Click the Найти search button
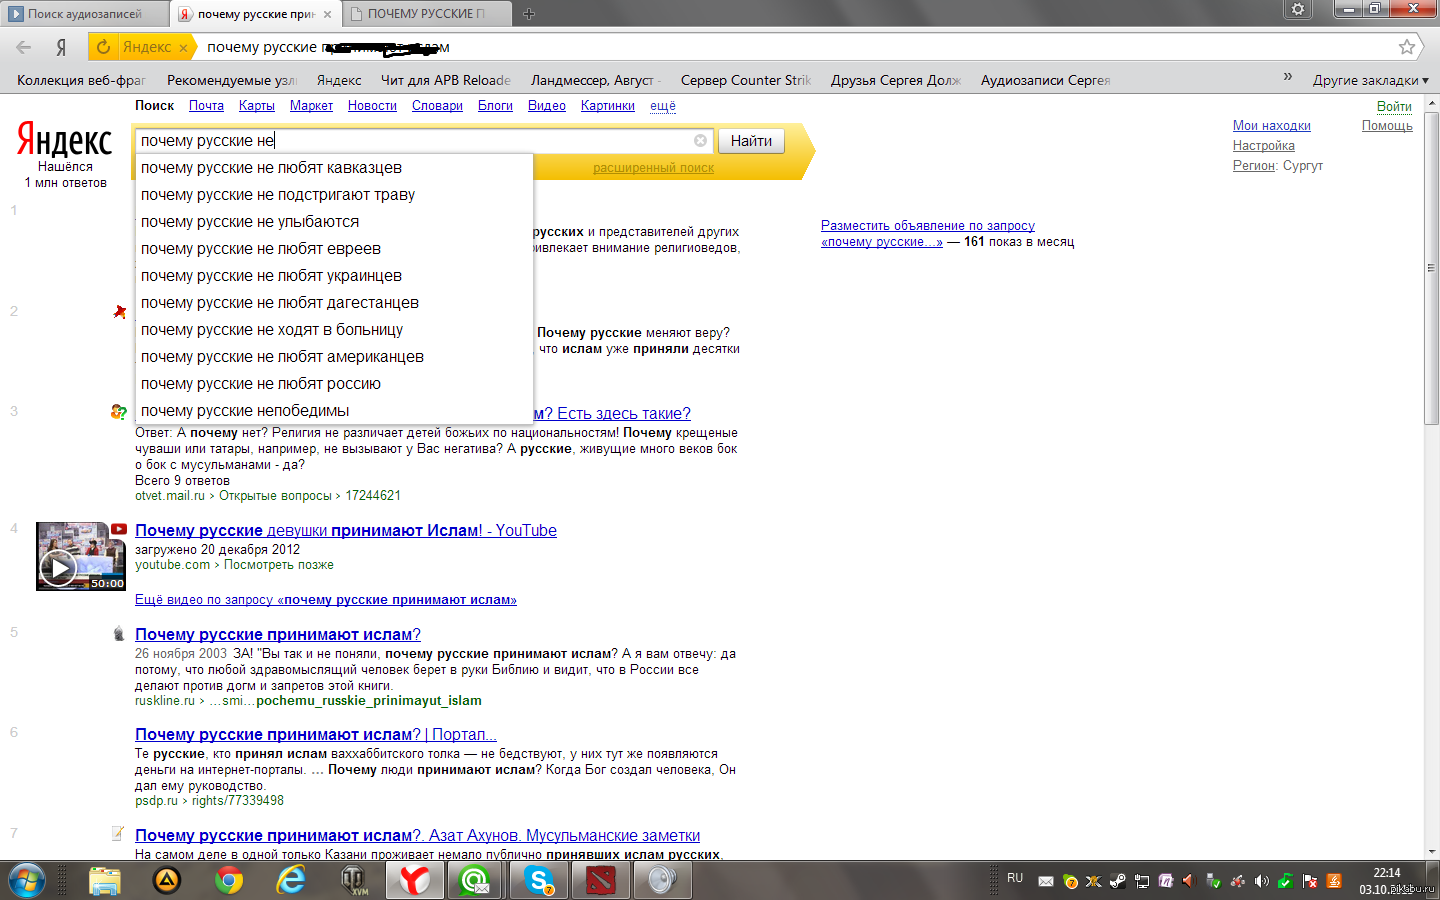Screen dimensions: 1440x900 pos(751,141)
